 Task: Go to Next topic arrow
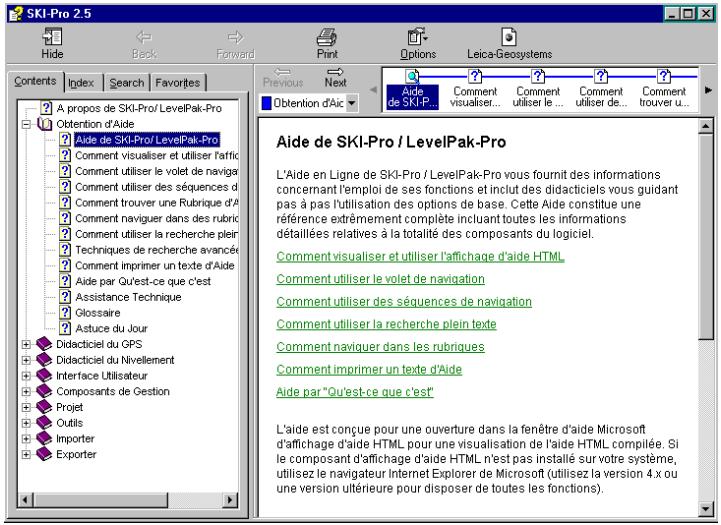[335, 72]
